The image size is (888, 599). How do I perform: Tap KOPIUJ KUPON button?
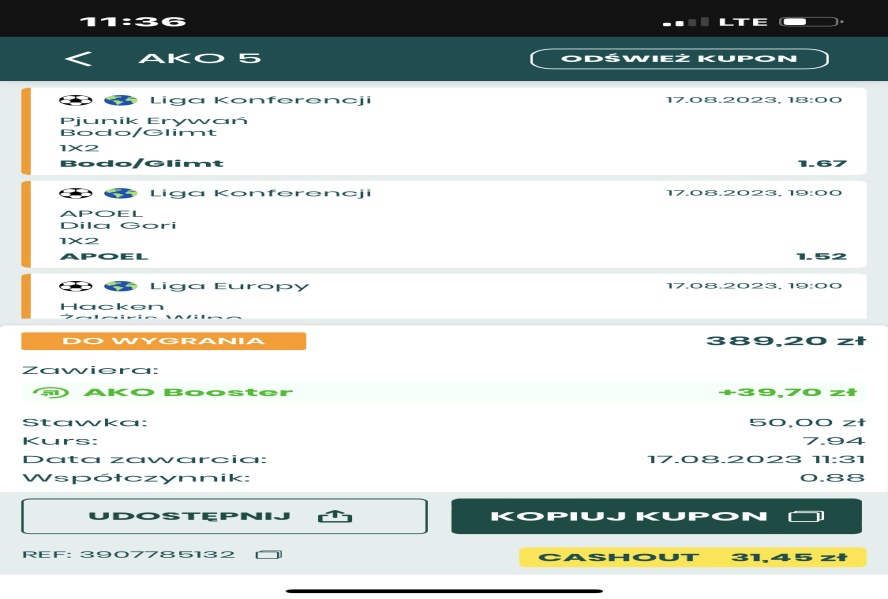click(x=656, y=516)
